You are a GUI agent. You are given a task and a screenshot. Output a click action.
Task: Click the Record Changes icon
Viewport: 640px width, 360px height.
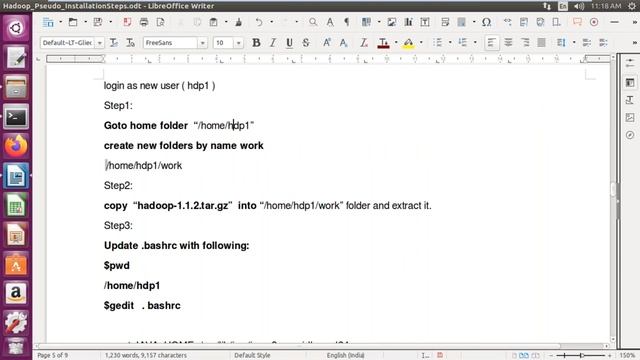(594, 22)
